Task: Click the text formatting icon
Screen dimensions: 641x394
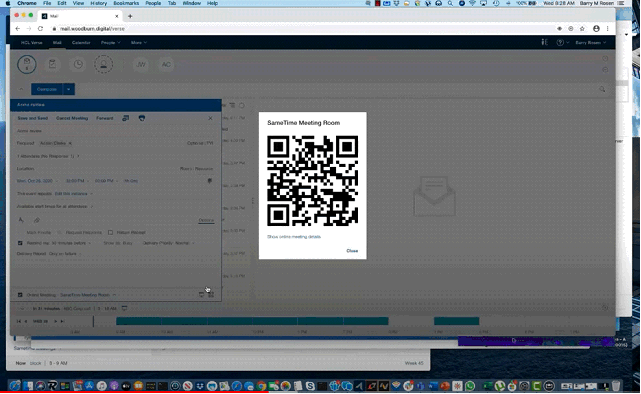Action: click(21, 220)
